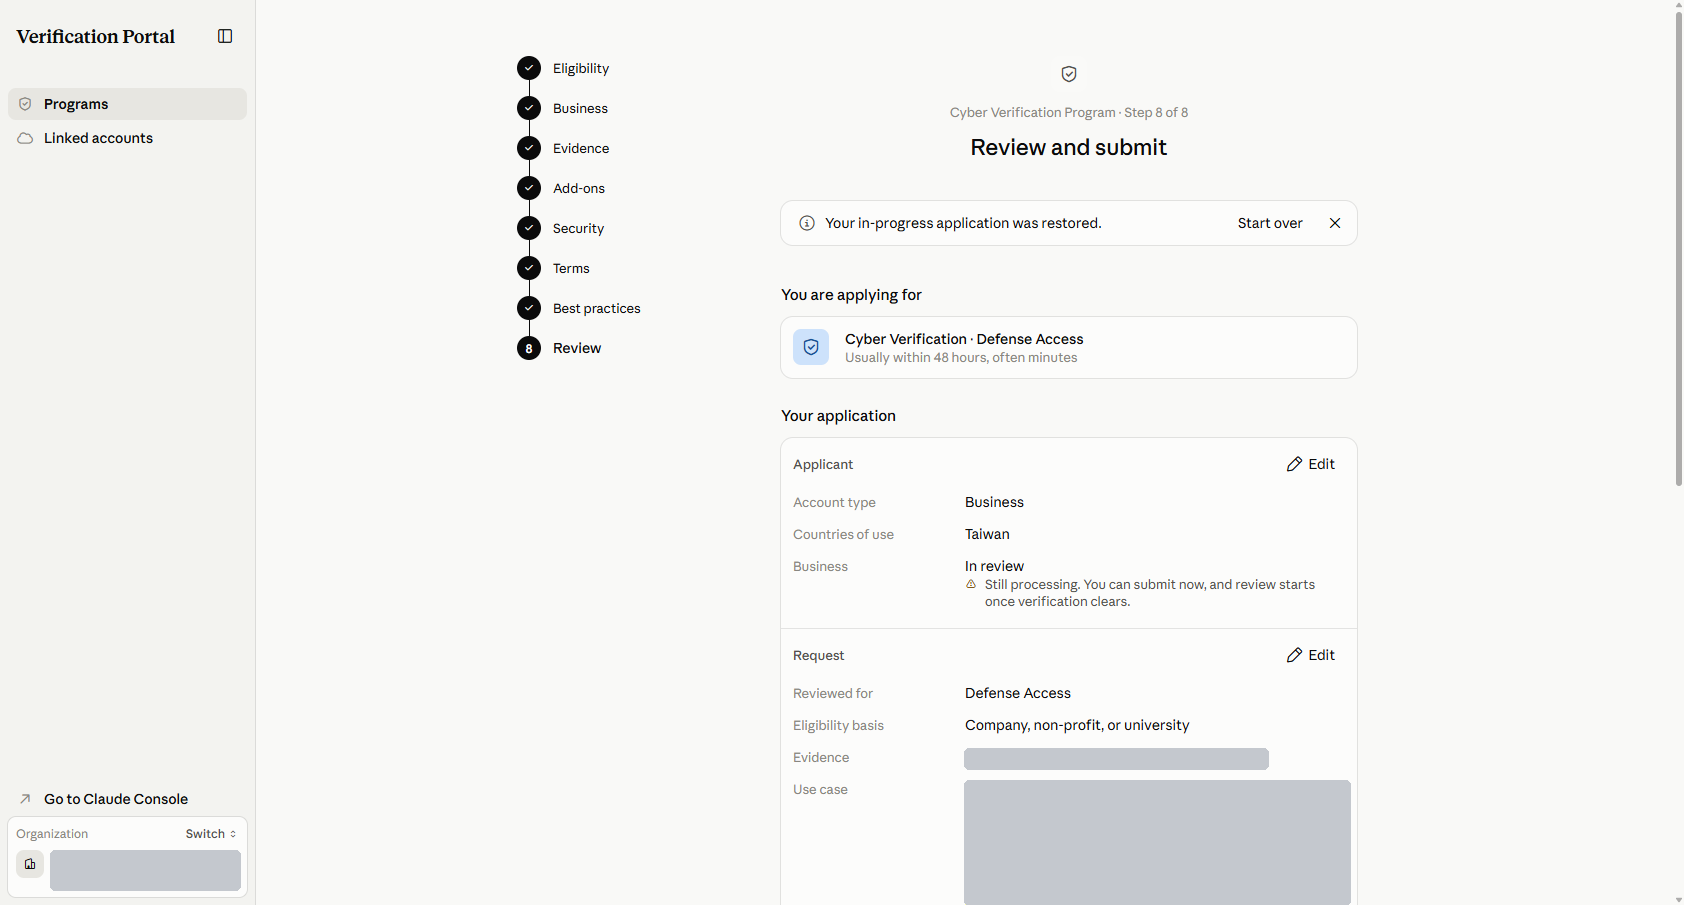Click the Taiwan countries of use value
The width and height of the screenshot is (1684, 905).
coord(987,534)
